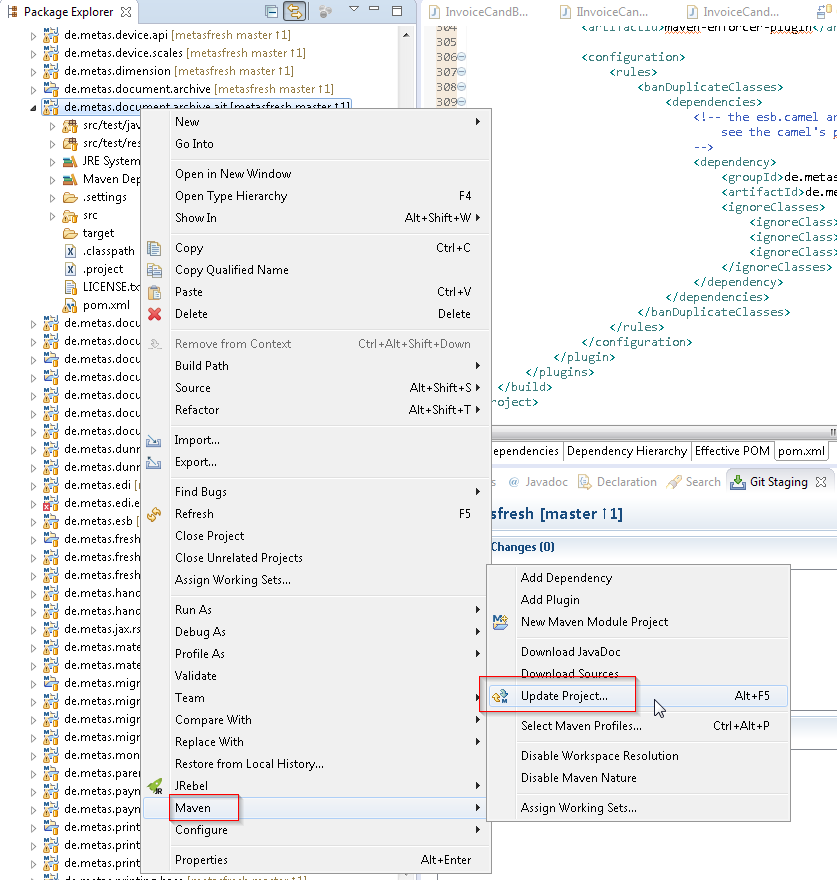Click the JRebel rocket icon

[155, 786]
